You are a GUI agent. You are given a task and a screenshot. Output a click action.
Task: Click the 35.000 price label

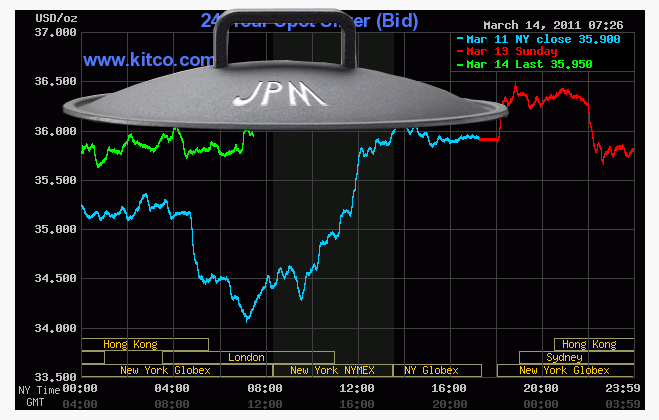click(x=55, y=230)
